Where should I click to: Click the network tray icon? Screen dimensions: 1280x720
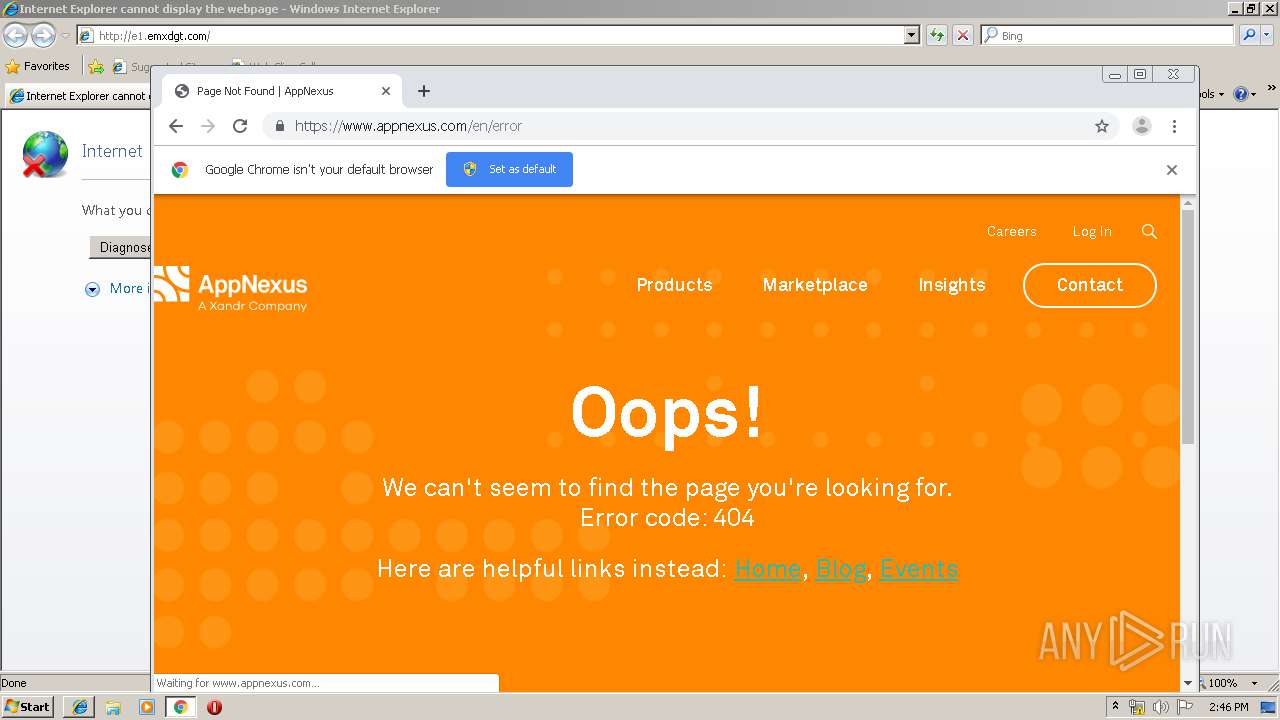click(x=1137, y=707)
